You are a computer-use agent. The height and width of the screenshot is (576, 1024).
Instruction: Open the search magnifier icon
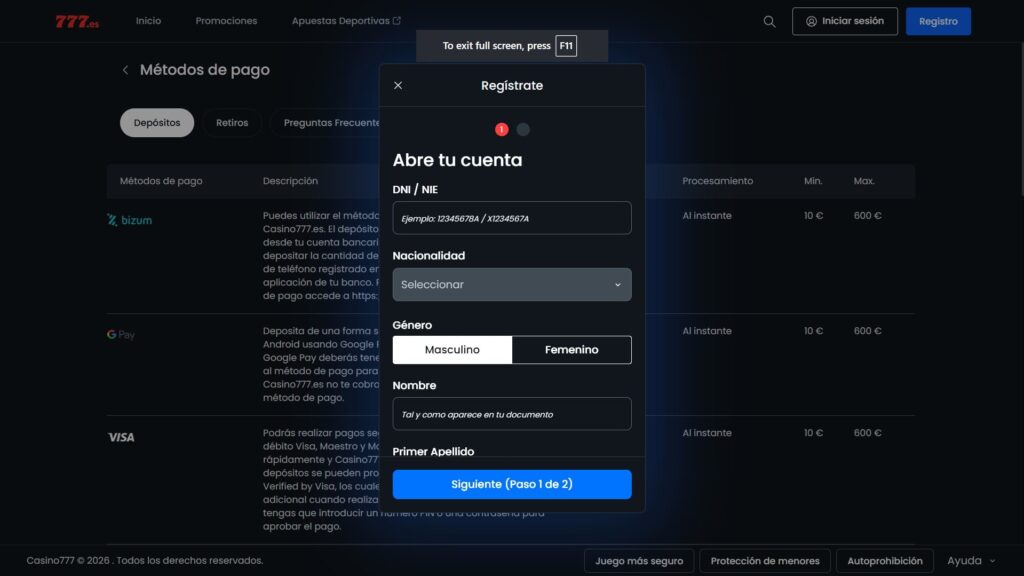769,21
